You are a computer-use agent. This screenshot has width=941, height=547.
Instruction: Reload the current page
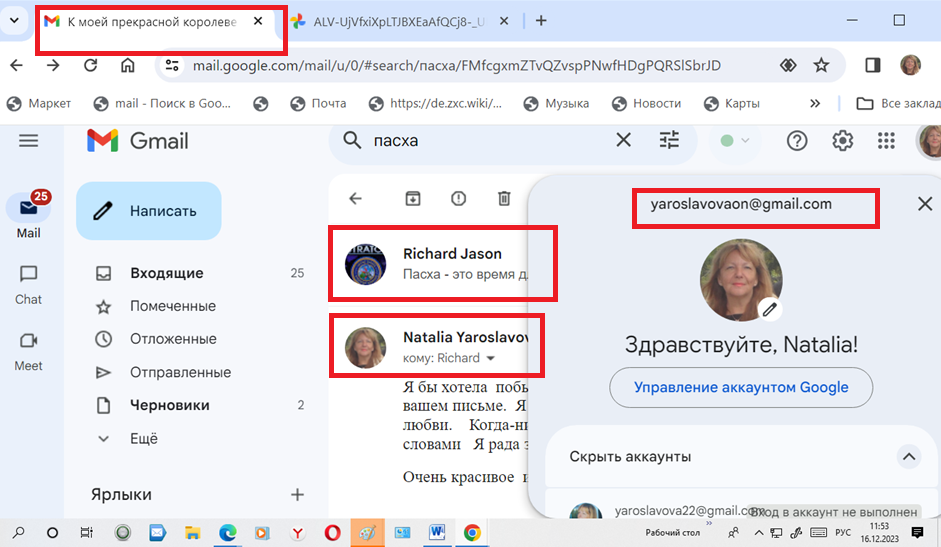pos(91,65)
